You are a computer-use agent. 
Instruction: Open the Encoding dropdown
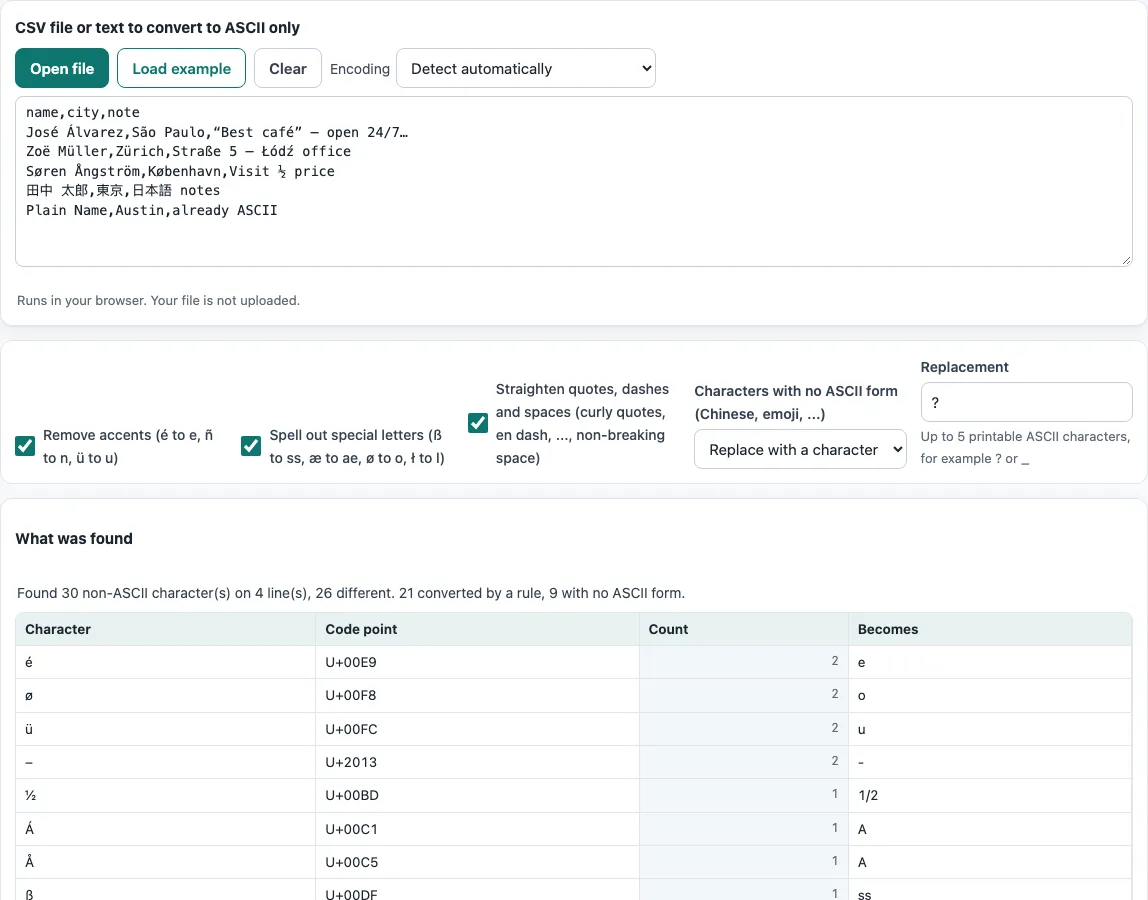click(526, 68)
